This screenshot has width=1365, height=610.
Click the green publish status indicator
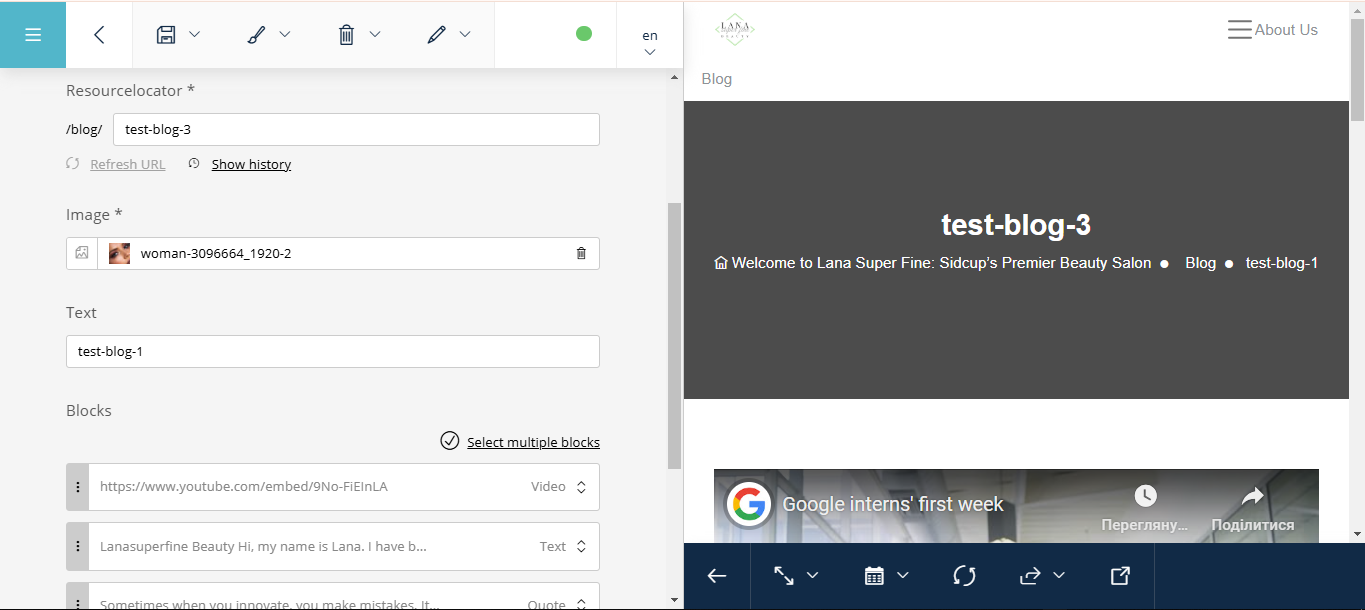click(584, 34)
